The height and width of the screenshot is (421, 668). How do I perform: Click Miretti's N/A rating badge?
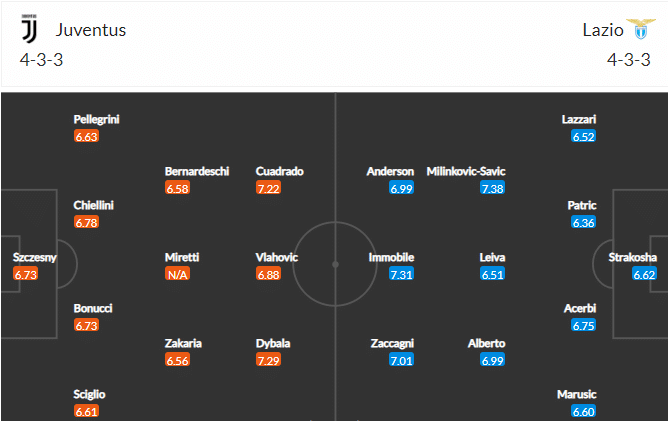pos(177,274)
